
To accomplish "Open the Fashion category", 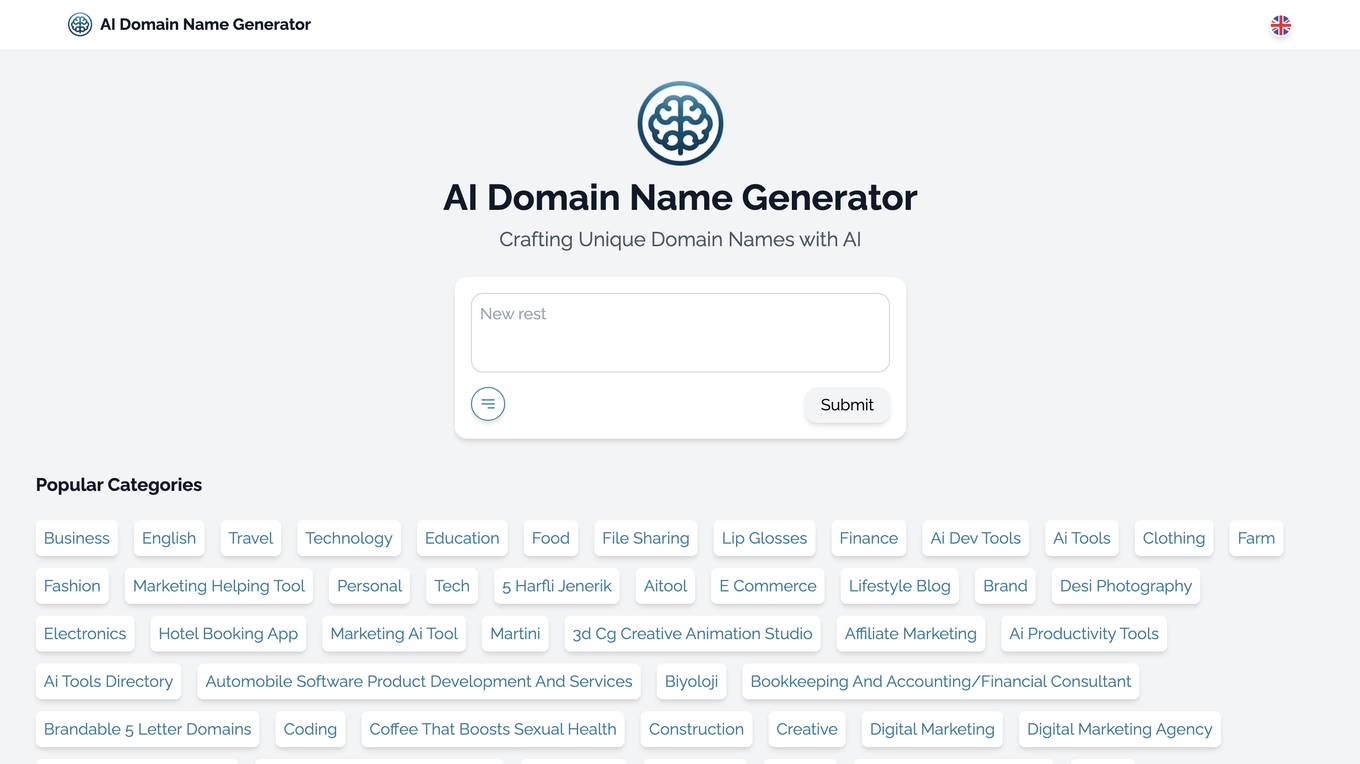I will [72, 586].
